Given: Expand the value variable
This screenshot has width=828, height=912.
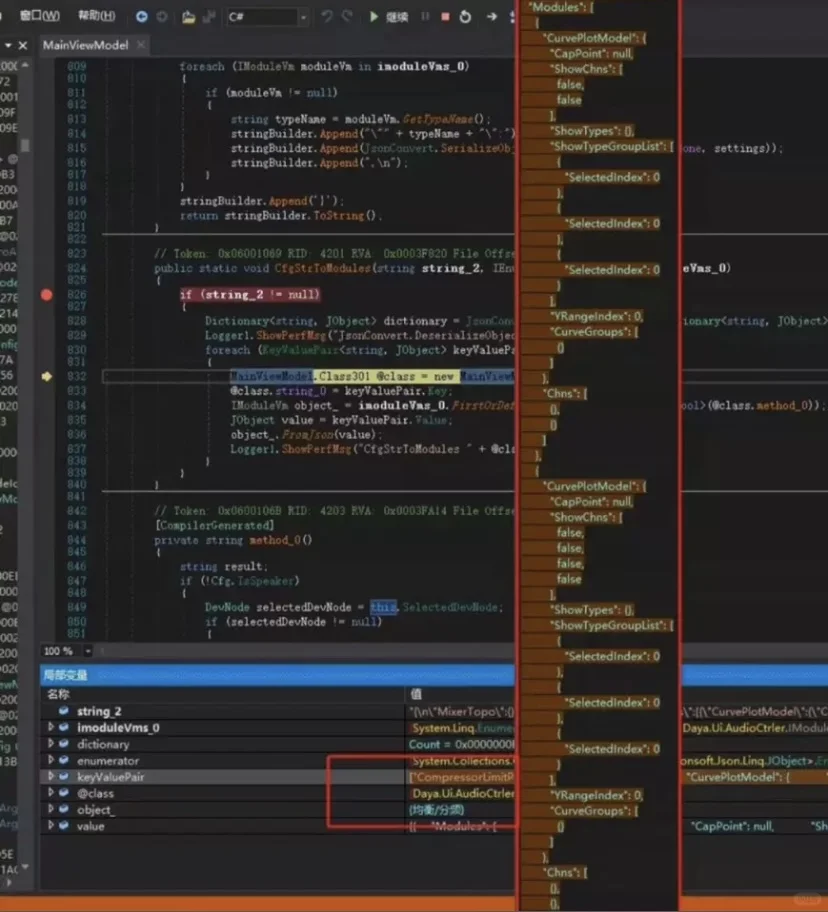Looking at the screenshot, I should (x=51, y=825).
